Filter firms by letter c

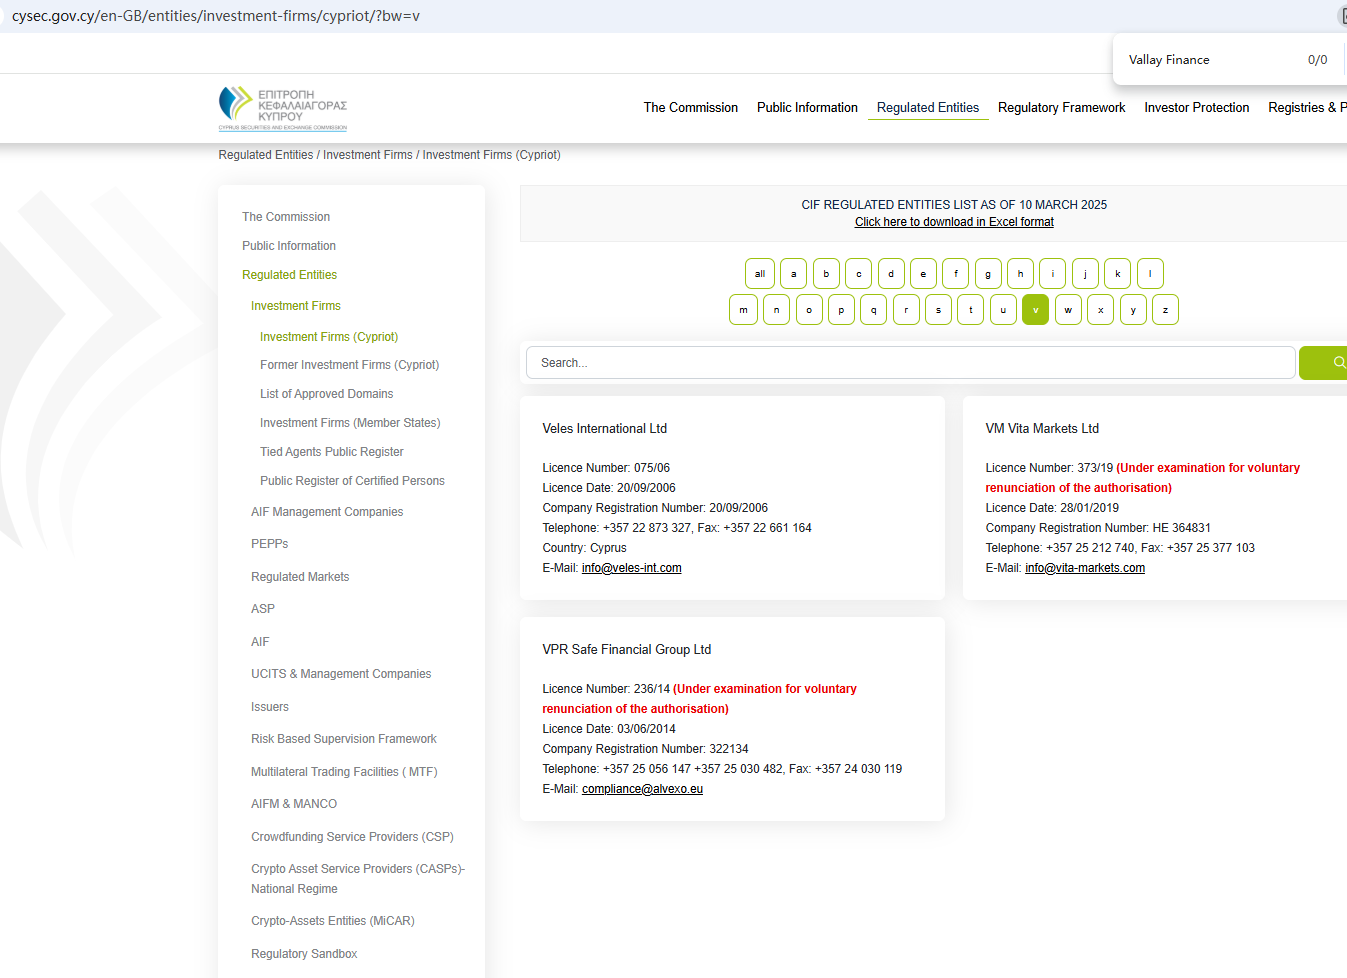pos(858,274)
